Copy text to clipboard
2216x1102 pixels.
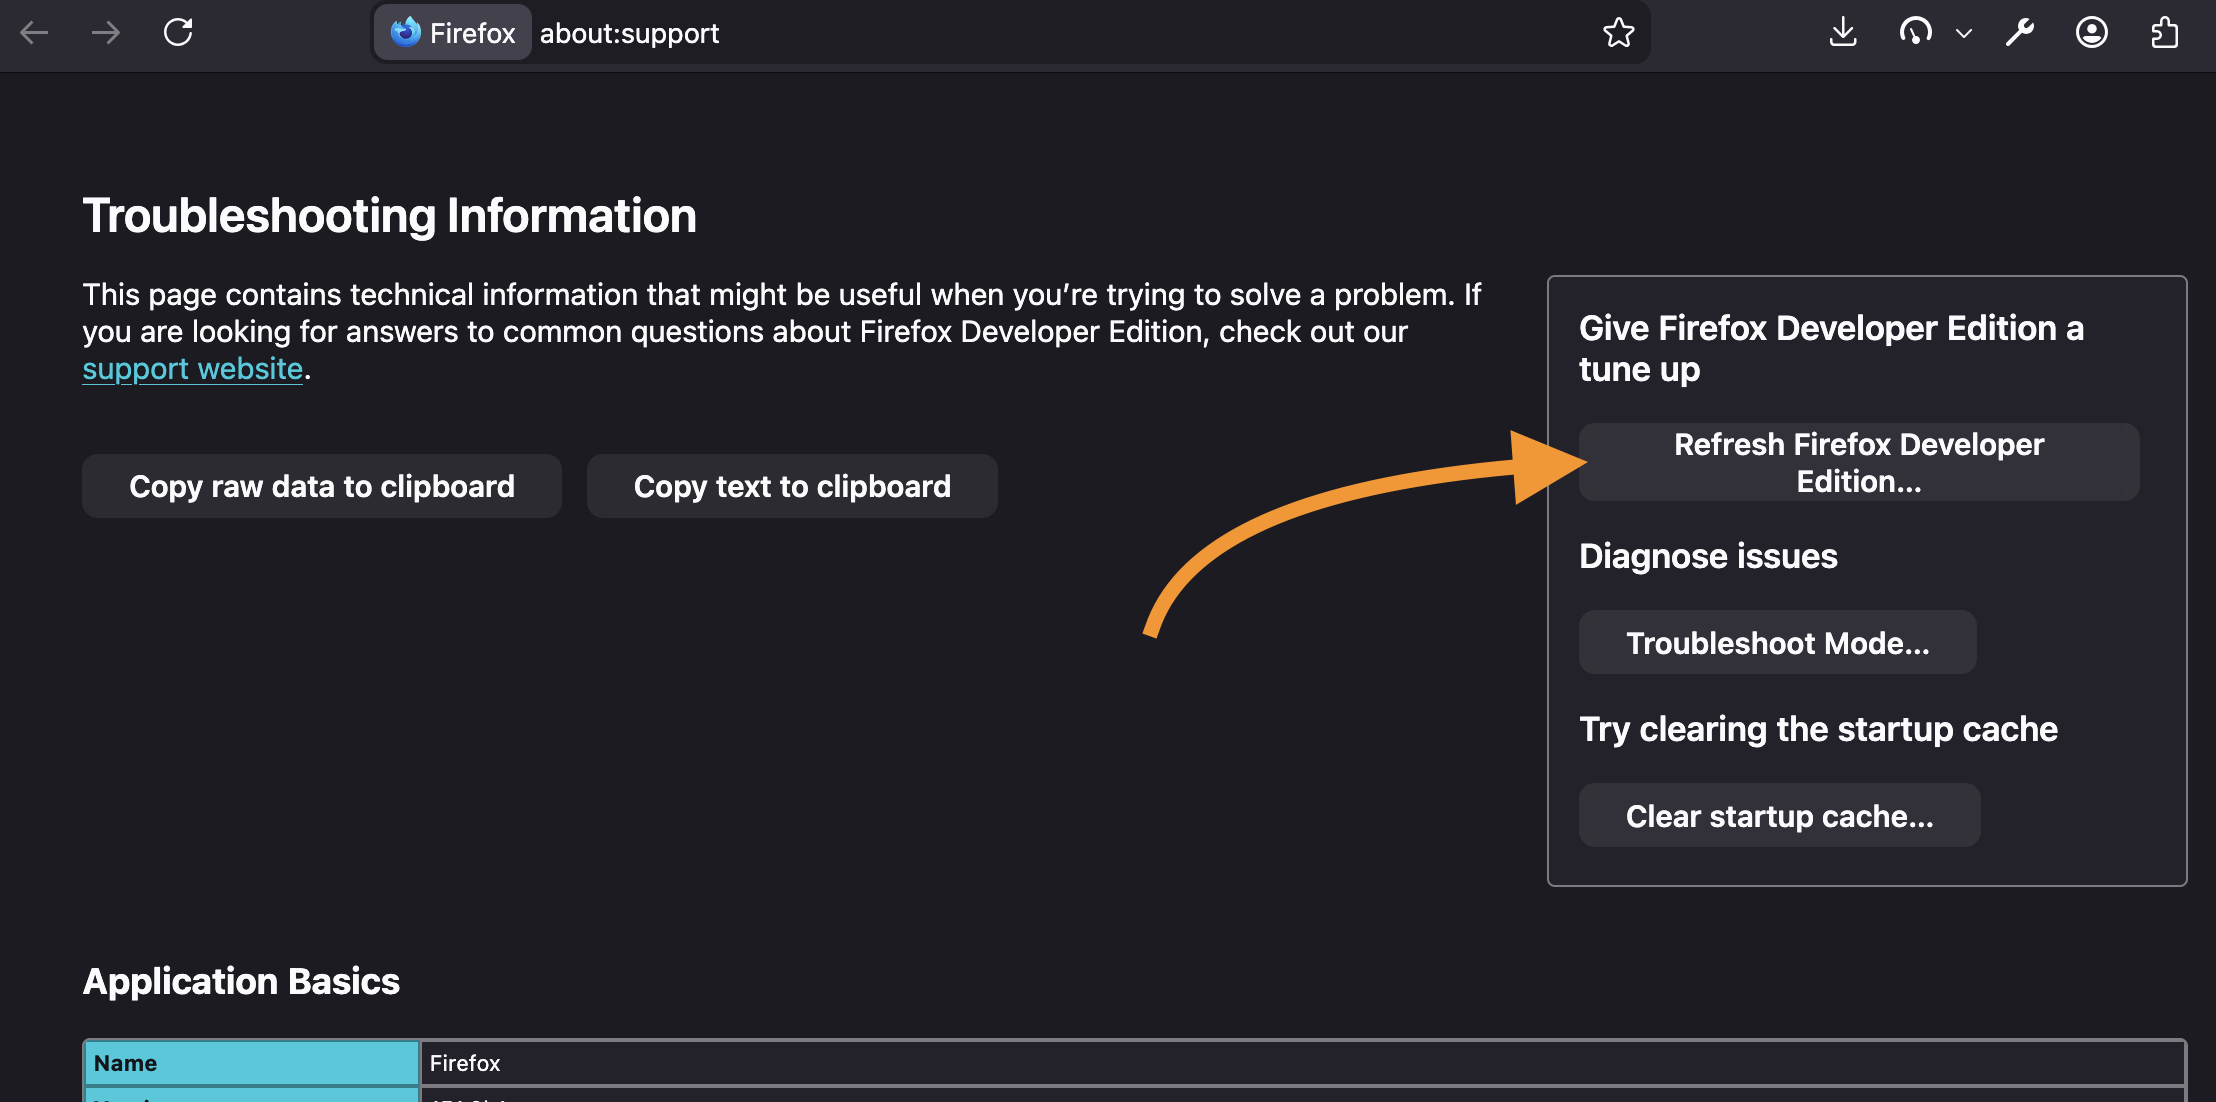tap(792, 486)
